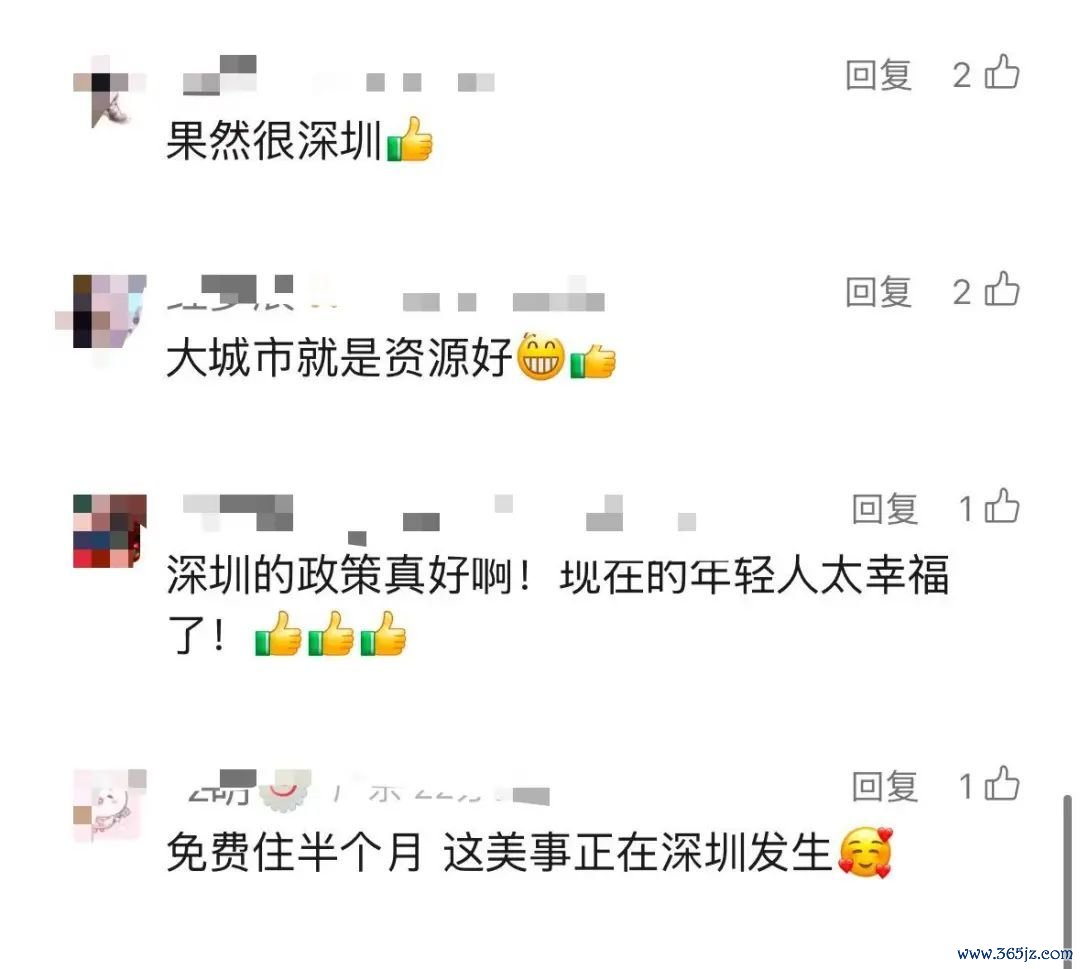Open fourth commenter's pink avatar
This screenshot has width=1080, height=969.
(x=110, y=806)
